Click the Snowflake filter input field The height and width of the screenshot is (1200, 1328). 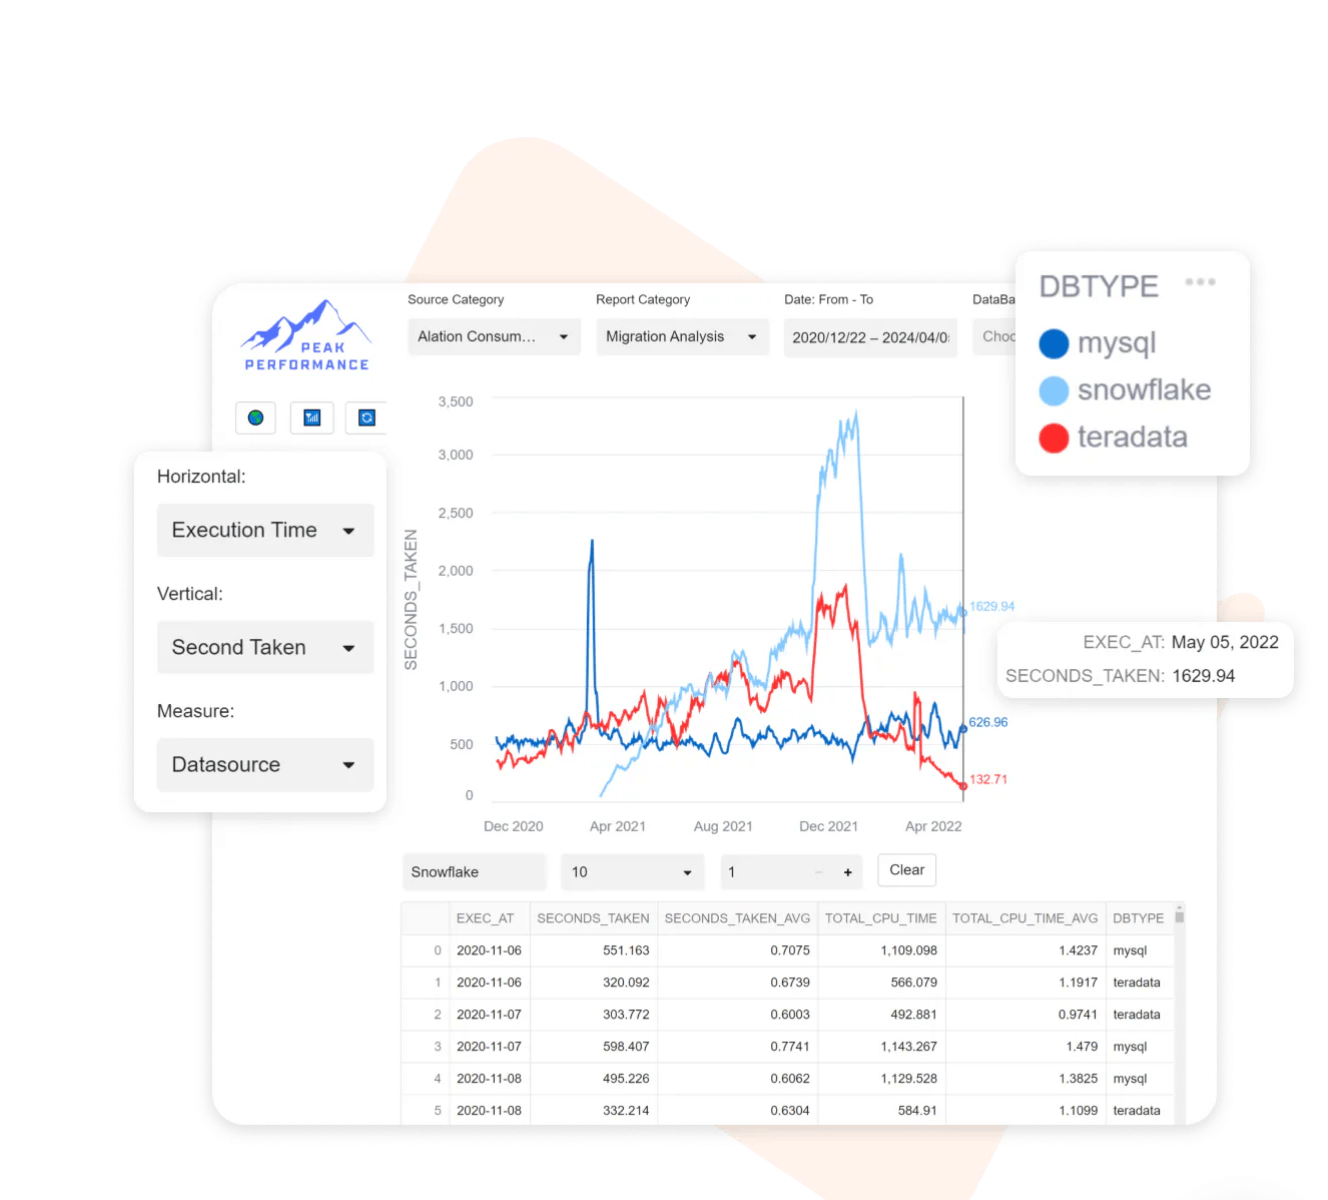click(x=474, y=872)
